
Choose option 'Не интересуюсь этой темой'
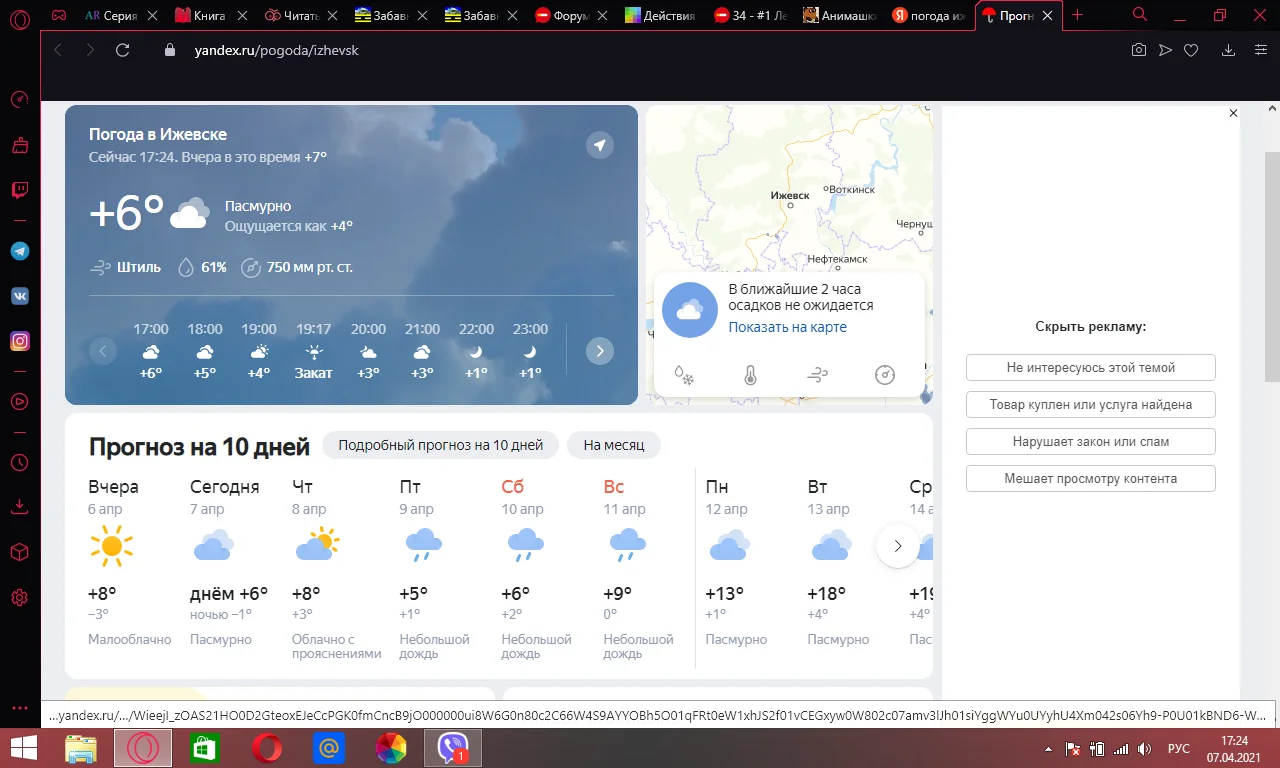(1090, 367)
